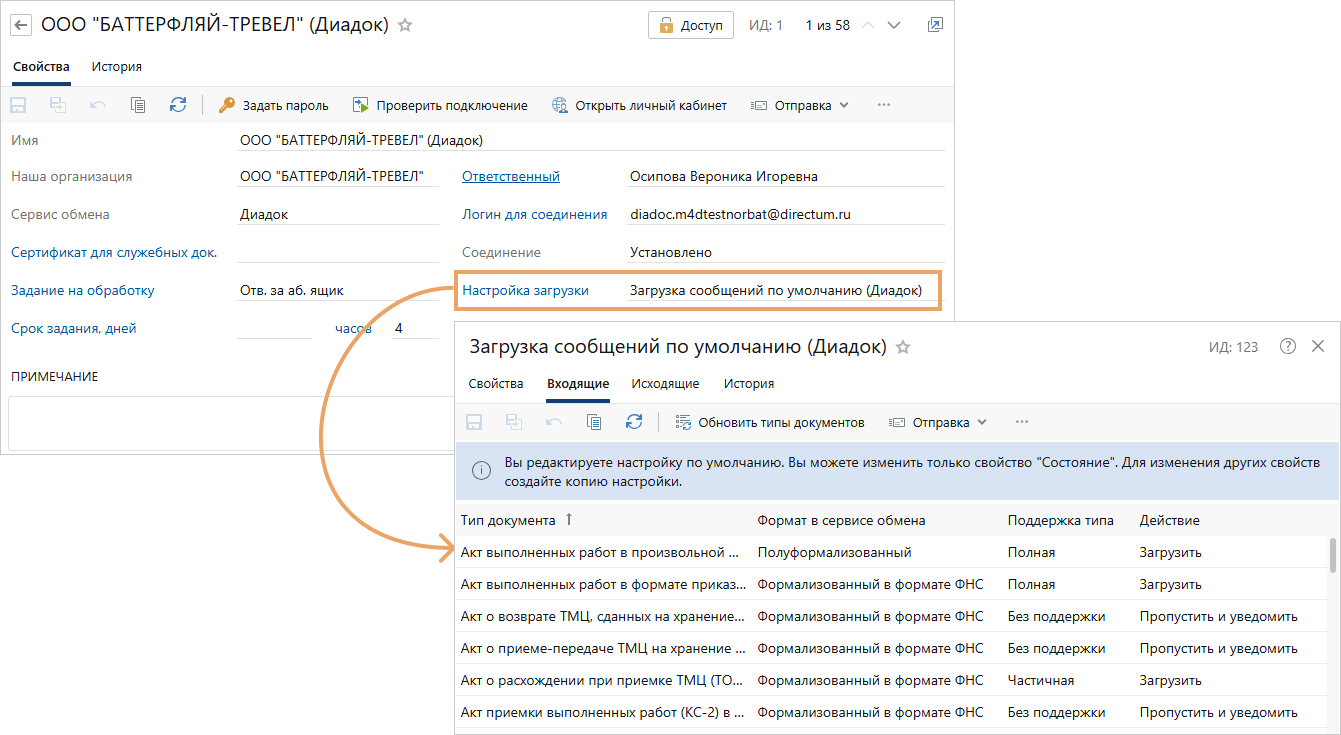Star the Загрузка сообщений по умолчанию card
1341x735 pixels.
[x=903, y=347]
